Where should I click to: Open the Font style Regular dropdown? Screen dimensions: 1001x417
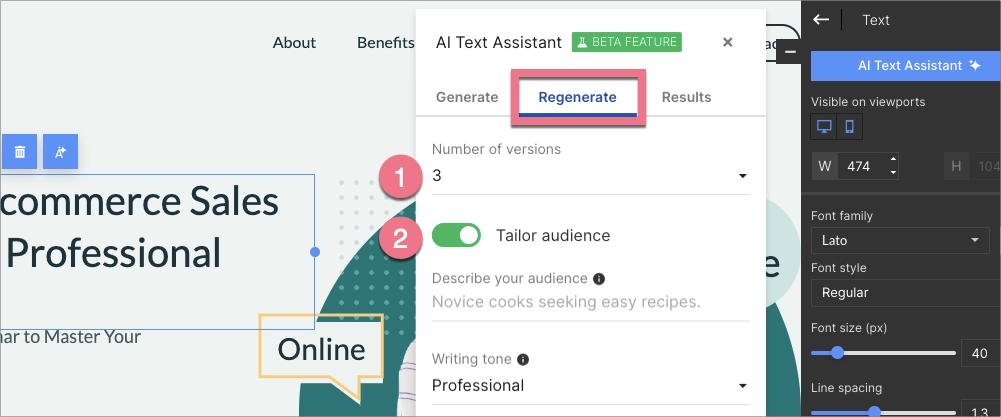coord(906,292)
